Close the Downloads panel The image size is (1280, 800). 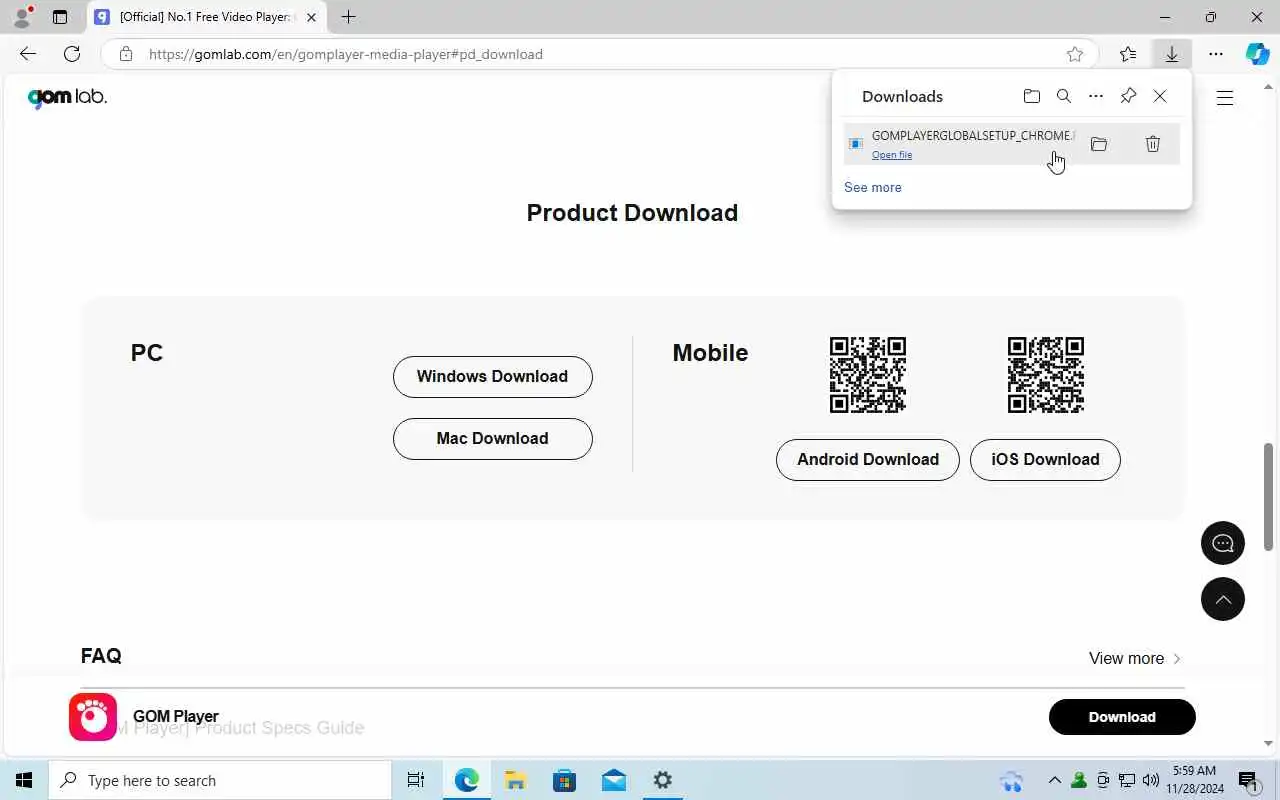pos(1160,96)
